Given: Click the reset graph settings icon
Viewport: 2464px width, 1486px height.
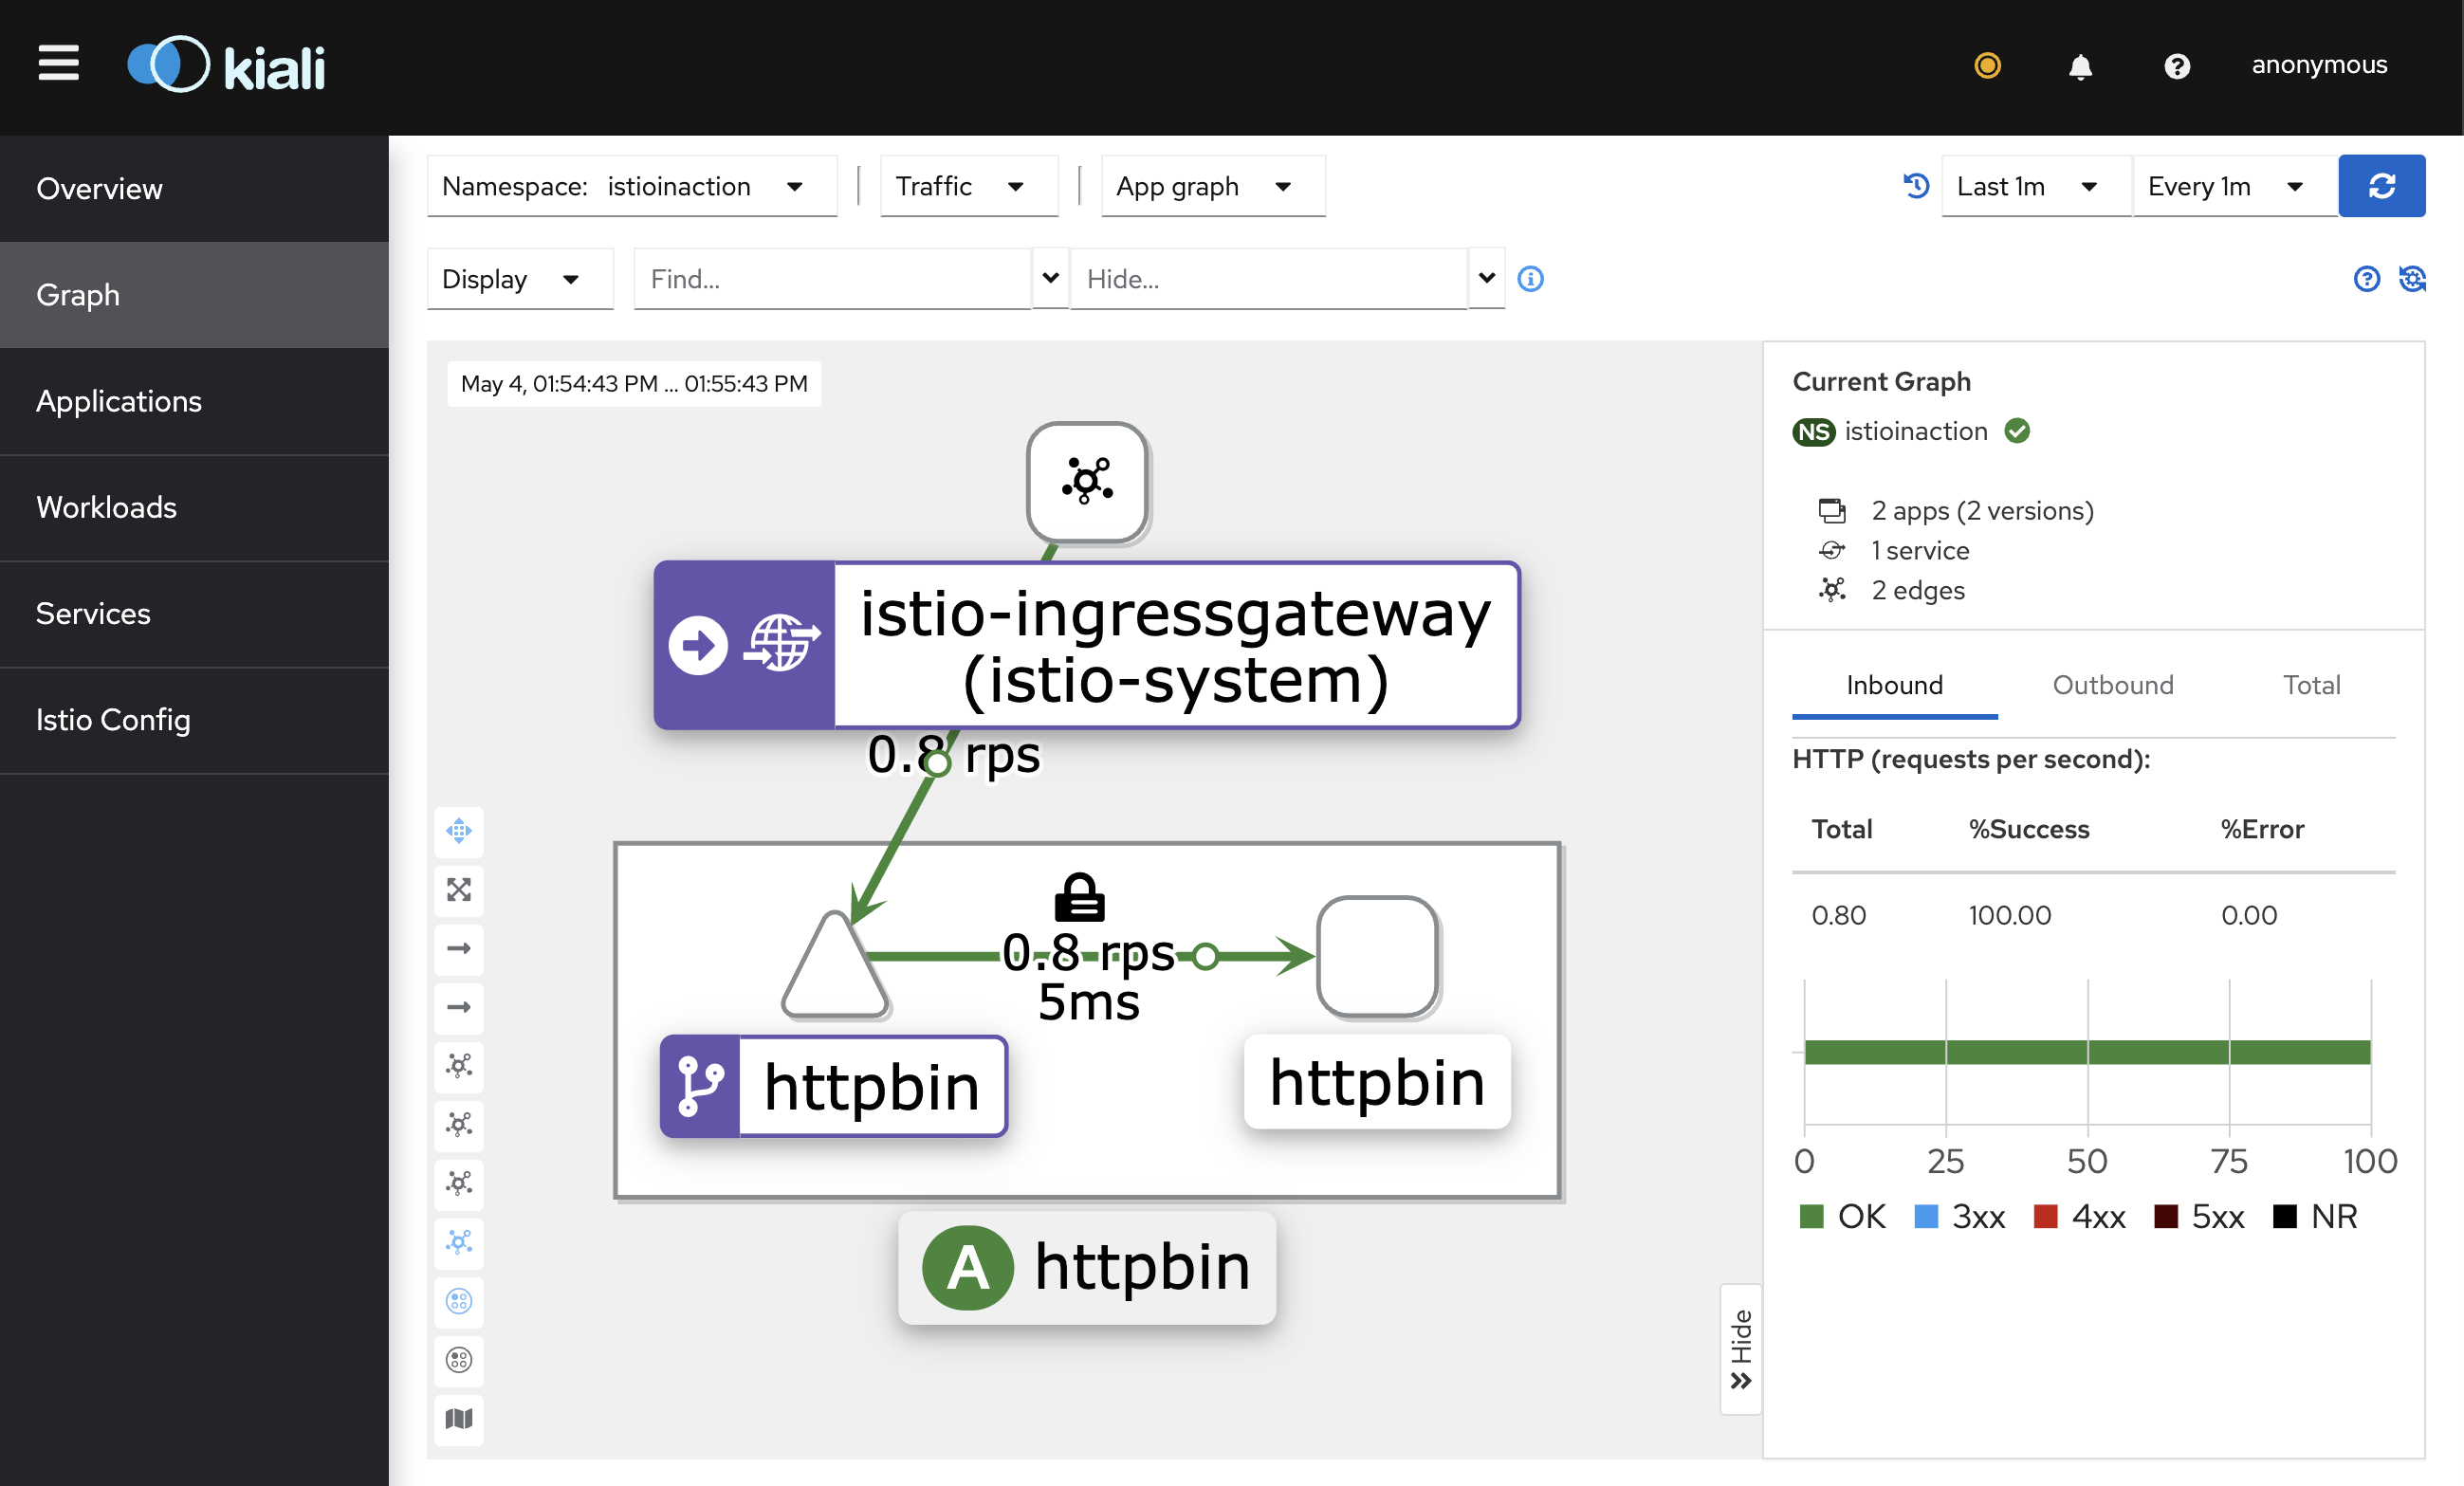Looking at the screenshot, I should click(2412, 279).
